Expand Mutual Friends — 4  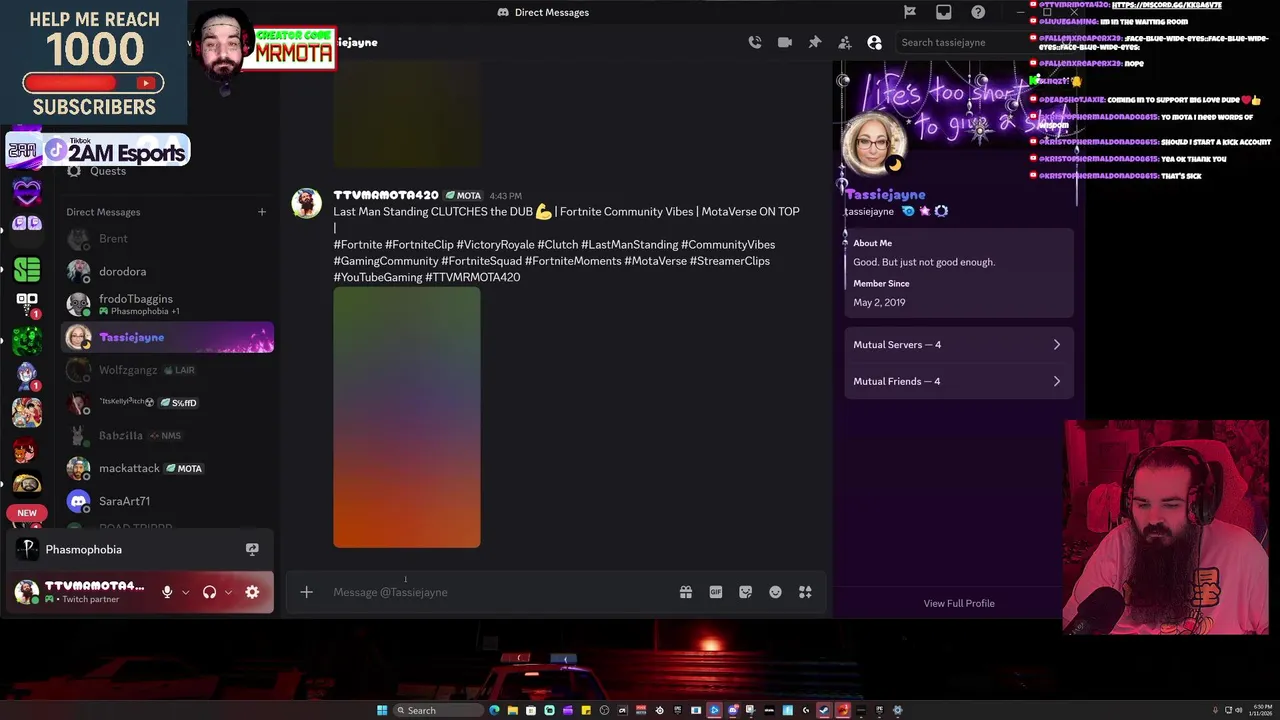point(959,381)
